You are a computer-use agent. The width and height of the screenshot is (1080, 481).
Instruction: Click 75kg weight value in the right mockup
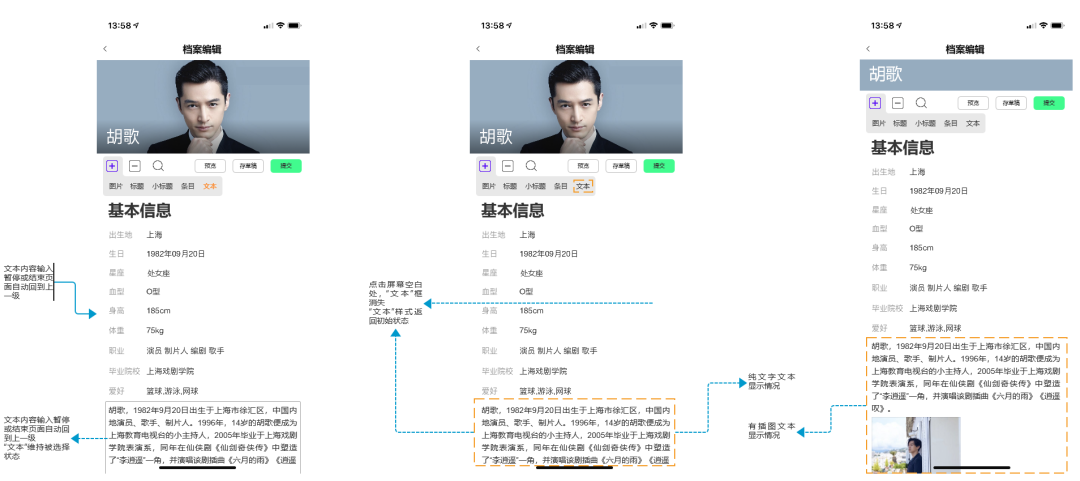click(x=918, y=268)
